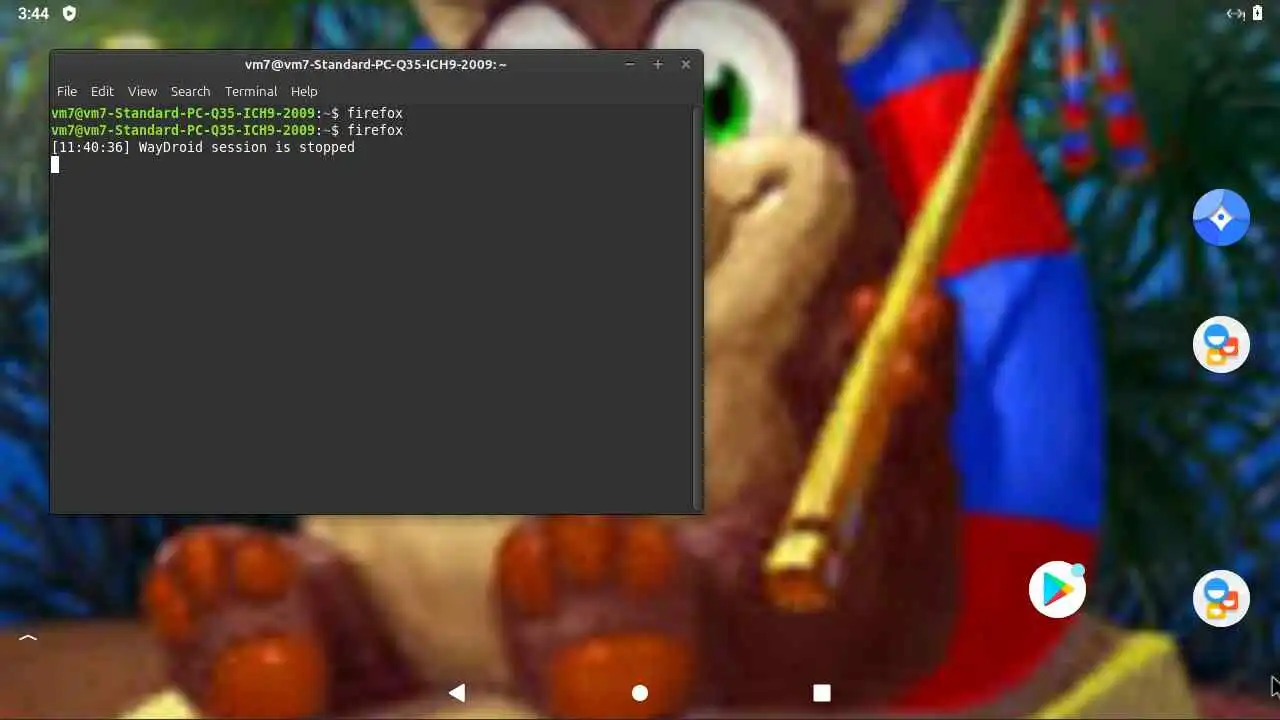Click the first 'firefox' command line

(x=227, y=113)
